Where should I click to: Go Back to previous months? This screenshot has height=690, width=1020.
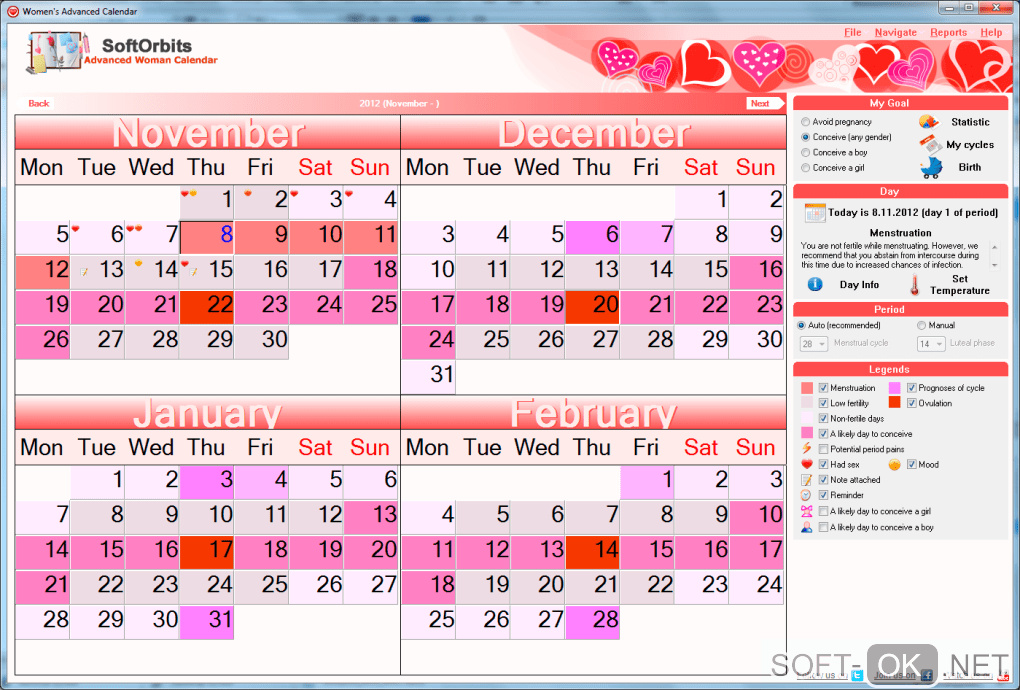tap(38, 103)
